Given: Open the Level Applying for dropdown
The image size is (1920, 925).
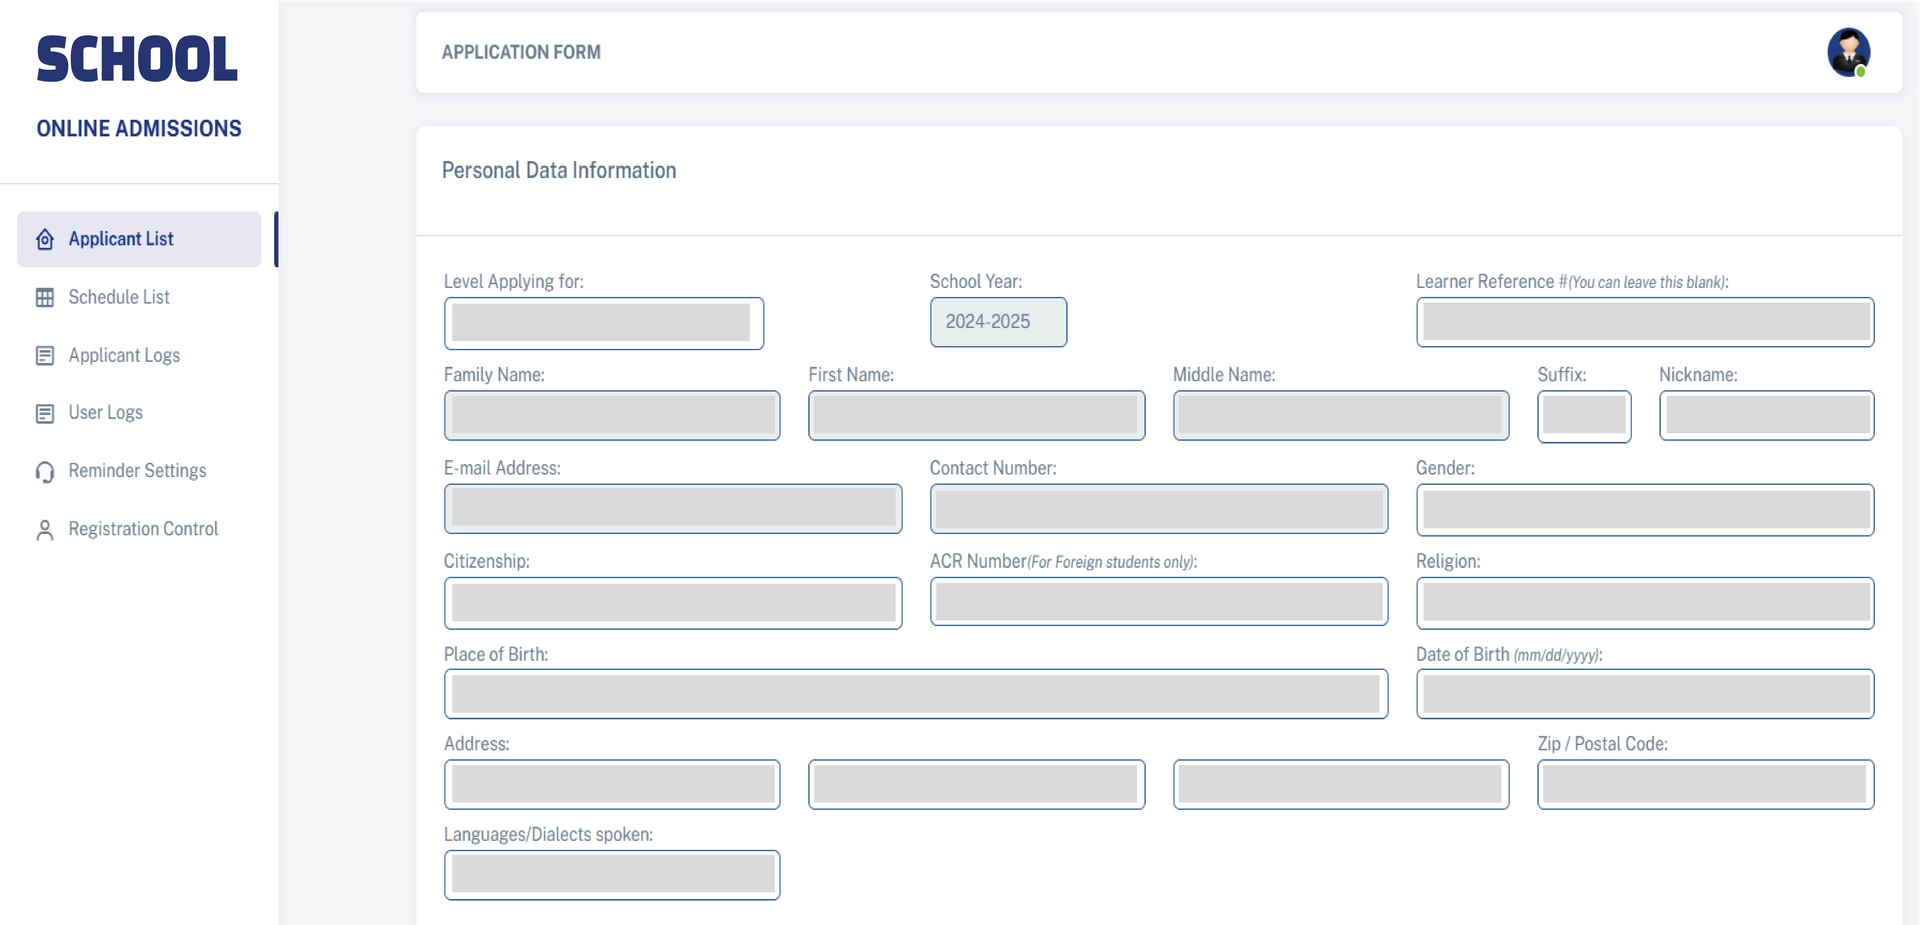Looking at the screenshot, I should coord(603,323).
